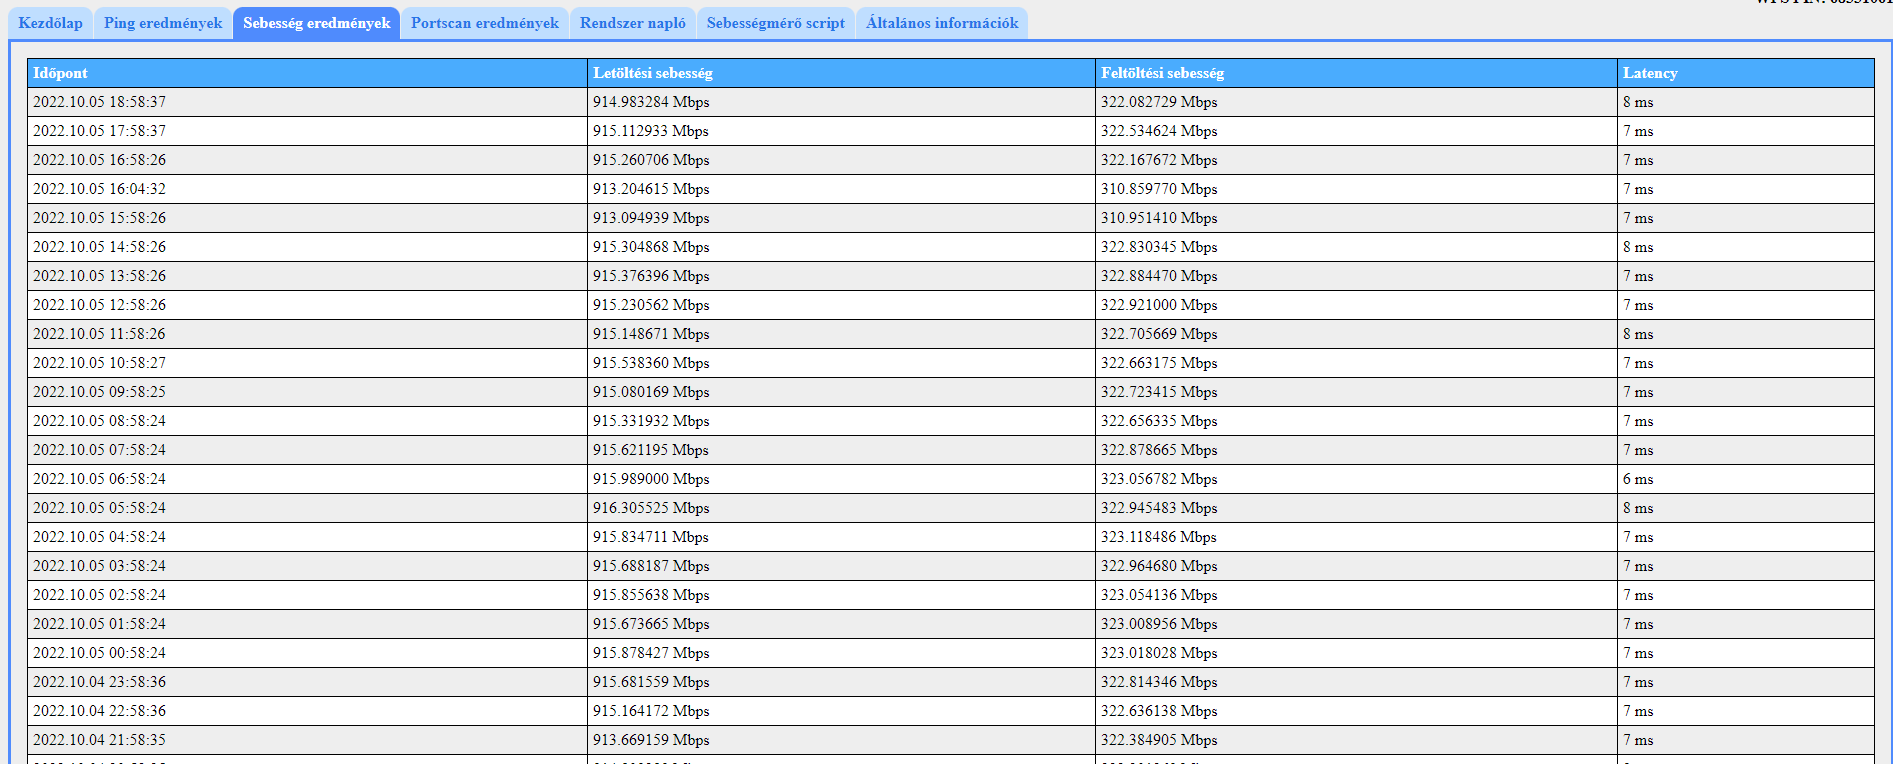Click download value 916.305525 Mbps
Screen dimensions: 1893x764
(651, 508)
